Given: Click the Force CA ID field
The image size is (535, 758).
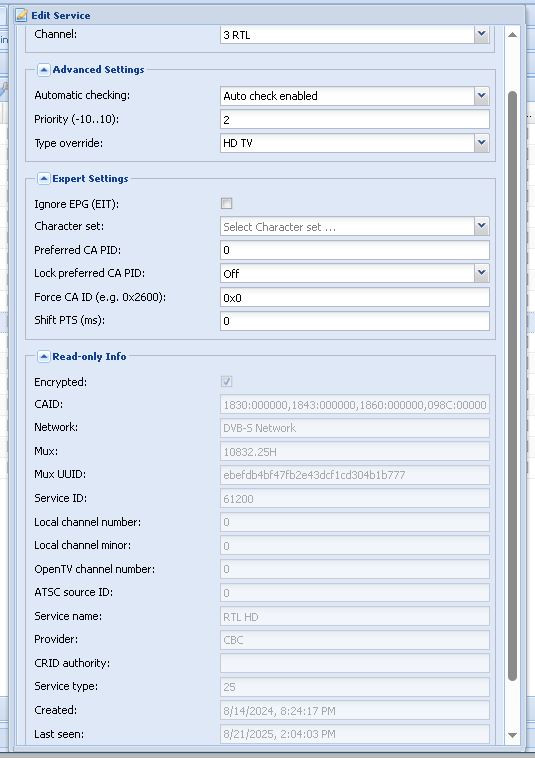Looking at the screenshot, I should coord(355,297).
